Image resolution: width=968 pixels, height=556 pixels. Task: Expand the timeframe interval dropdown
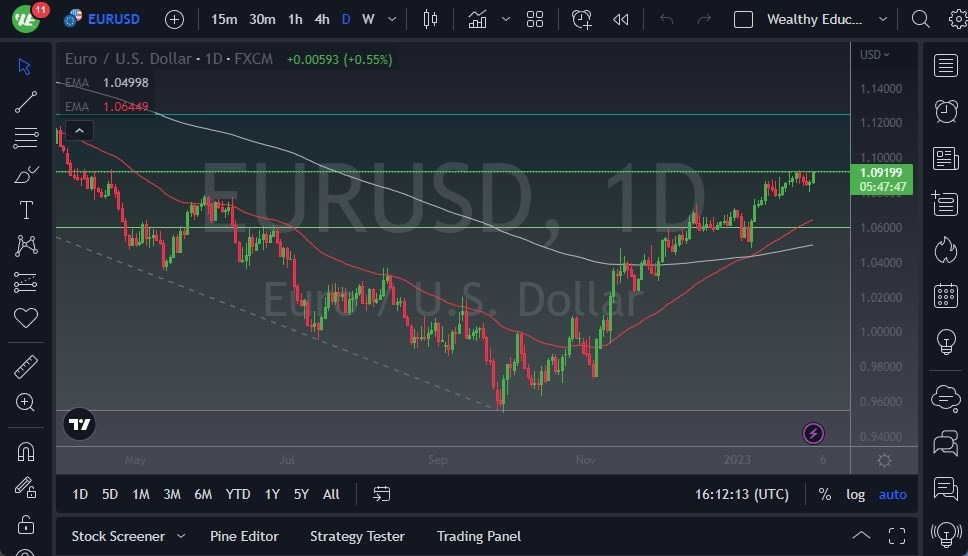click(391, 19)
